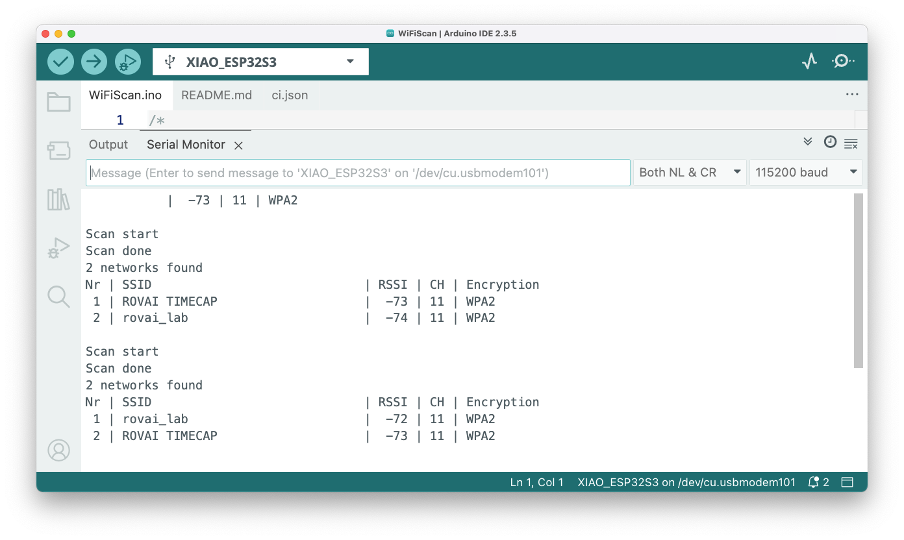Open the Library Manager sidebar icon
This screenshot has height=540, width=904.
[x=59, y=199]
